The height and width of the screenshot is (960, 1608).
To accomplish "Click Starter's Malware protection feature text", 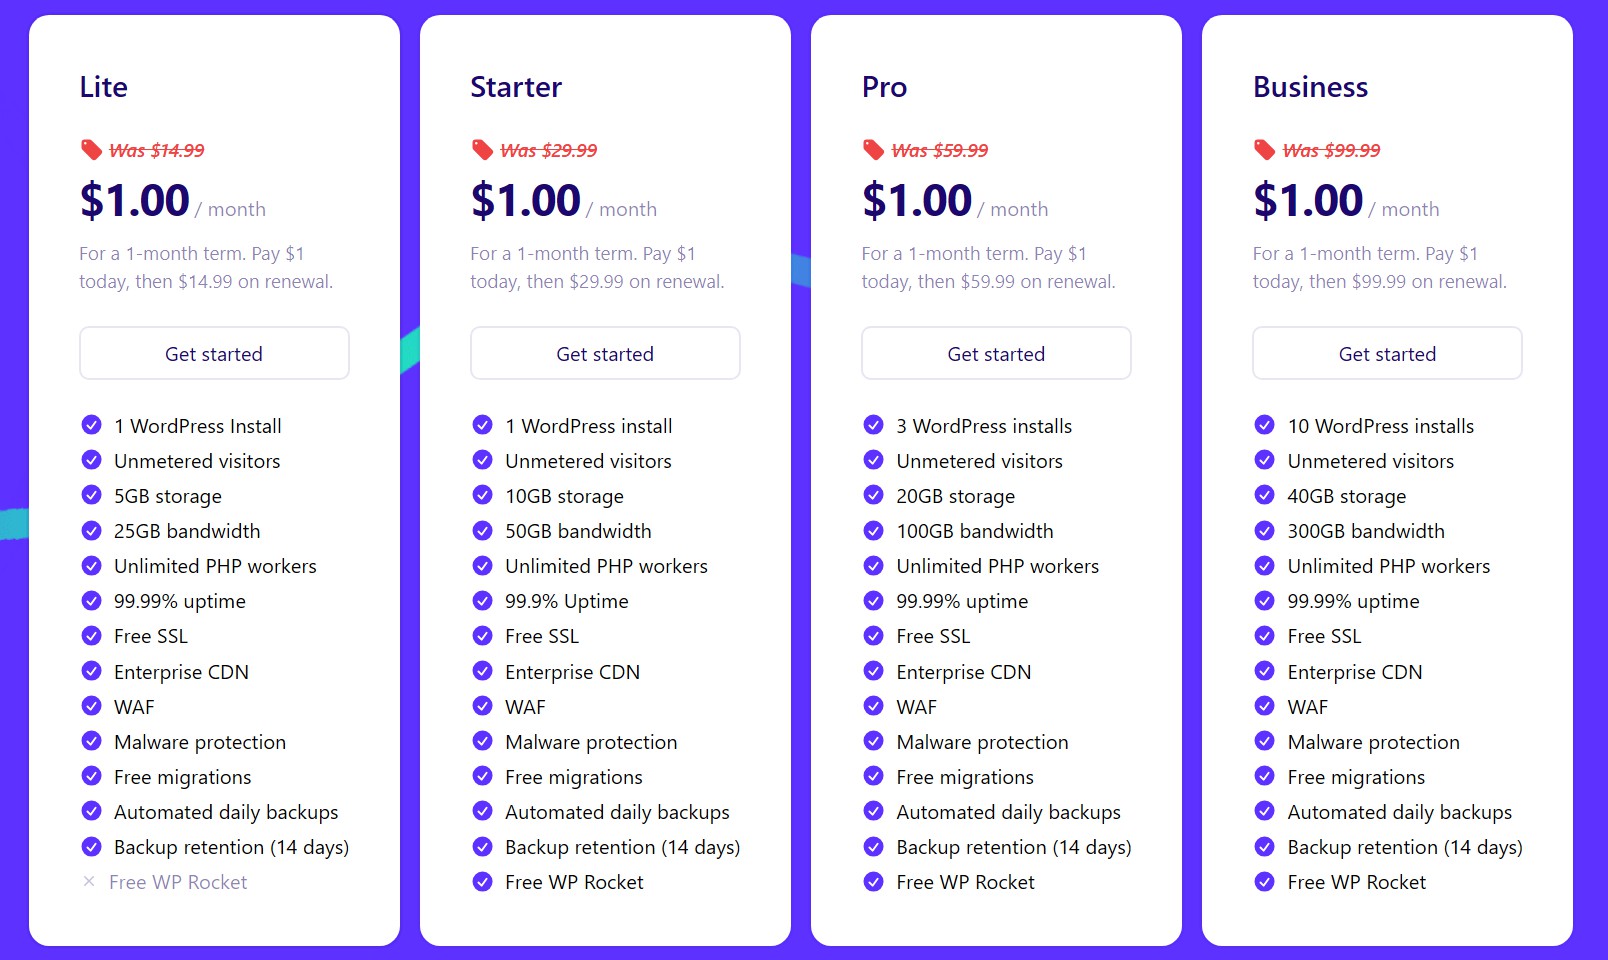I will coord(590,741).
